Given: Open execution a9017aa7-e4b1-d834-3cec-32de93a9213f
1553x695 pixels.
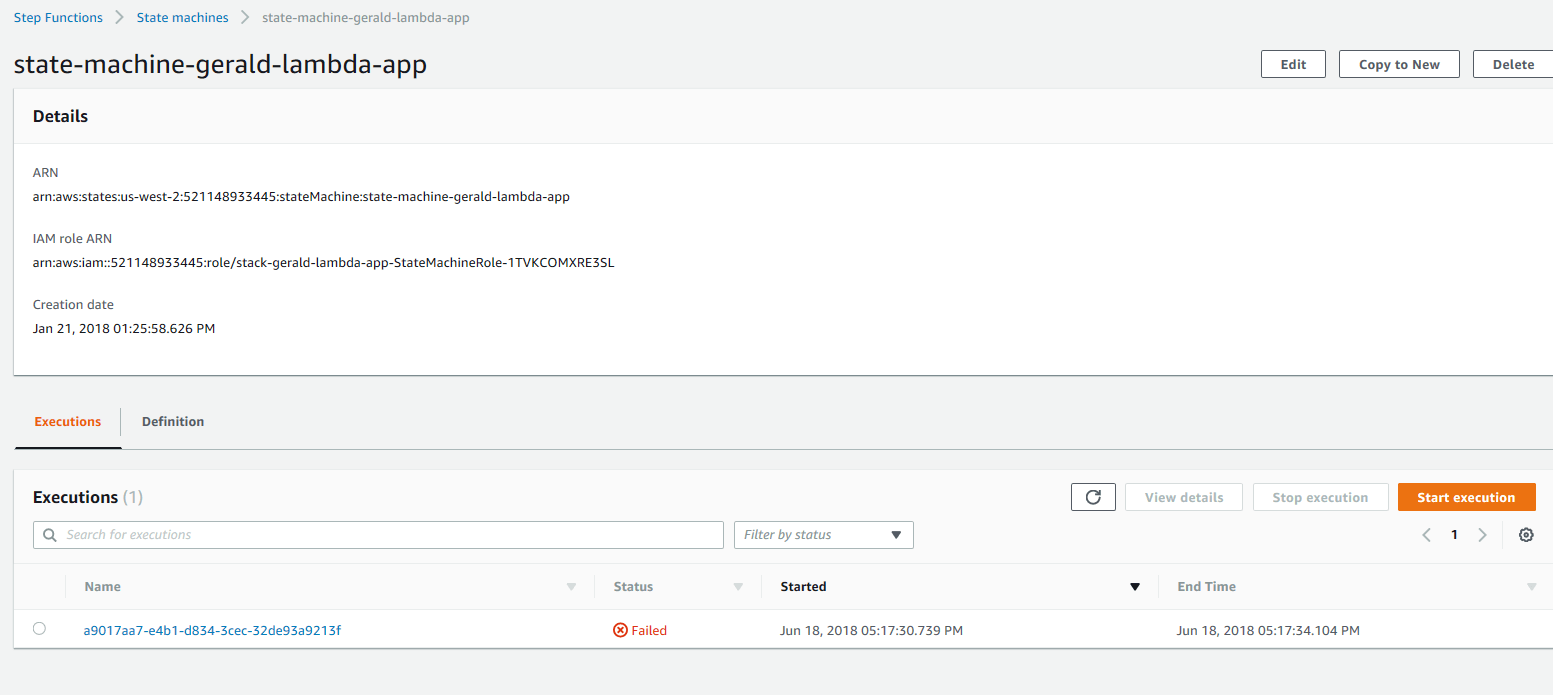Looking at the screenshot, I should click(x=212, y=630).
